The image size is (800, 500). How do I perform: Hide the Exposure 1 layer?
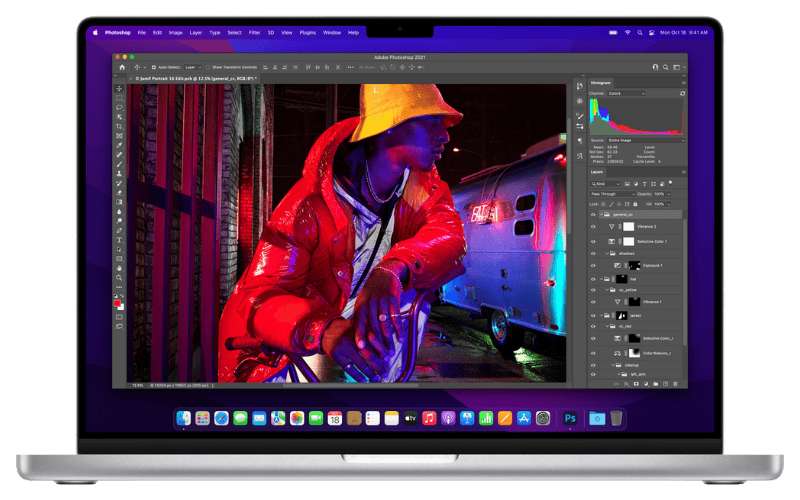[593, 265]
